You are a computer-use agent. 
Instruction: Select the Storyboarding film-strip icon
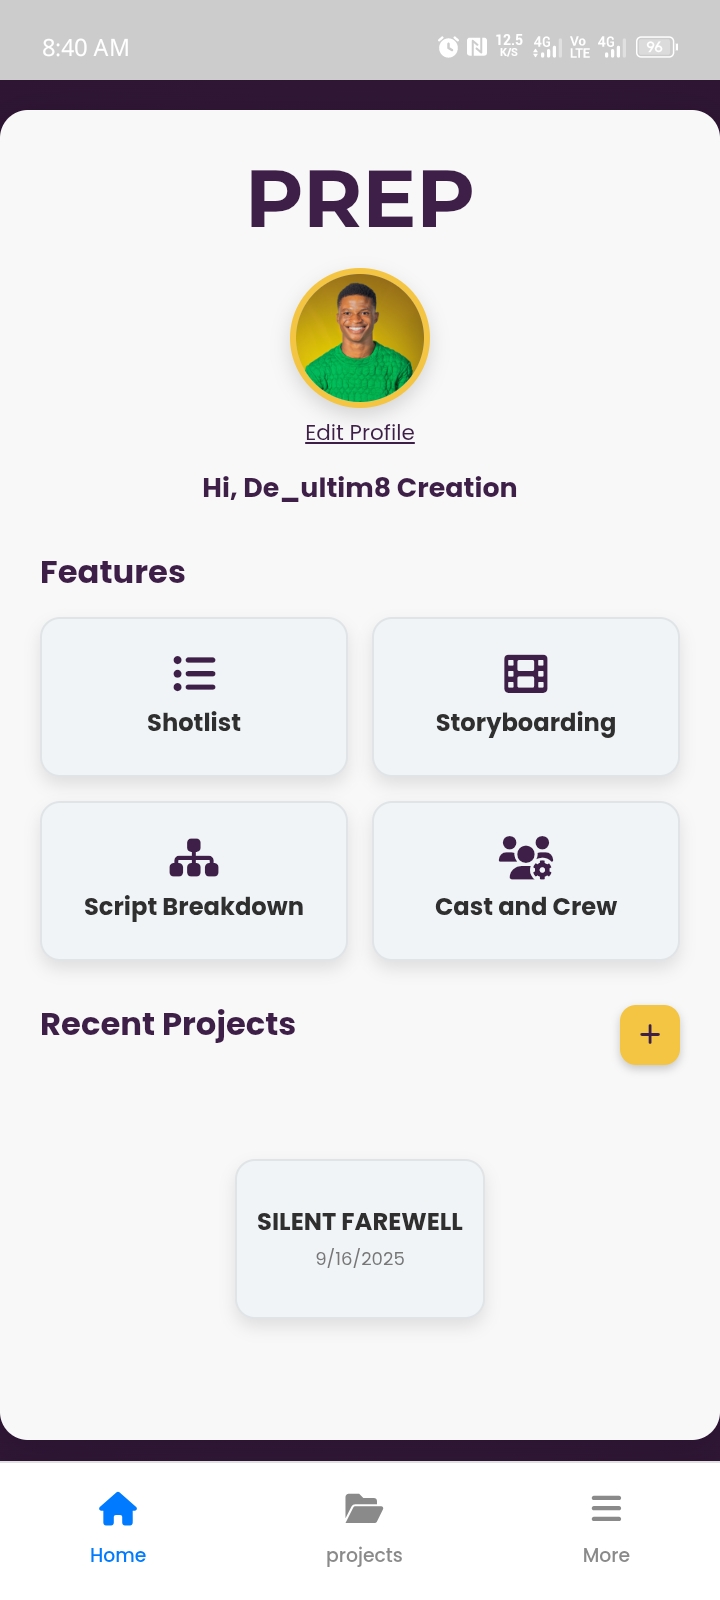525,673
